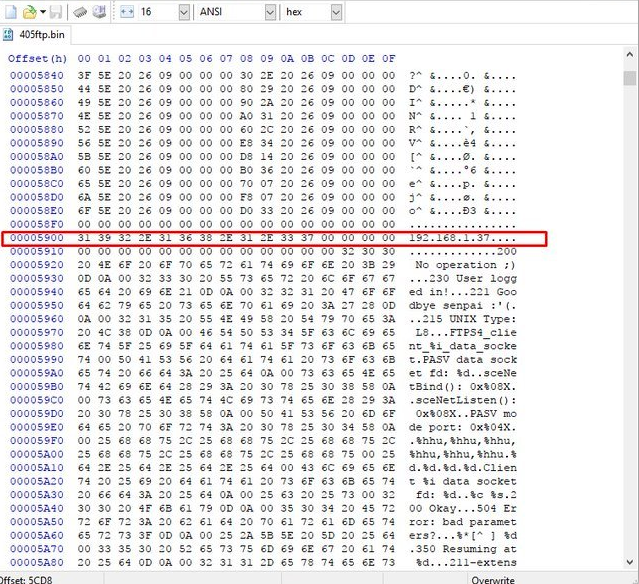The height and width of the screenshot is (584, 639).
Task: Click the decoded text '...230 User logg'
Action: click(x=463, y=278)
